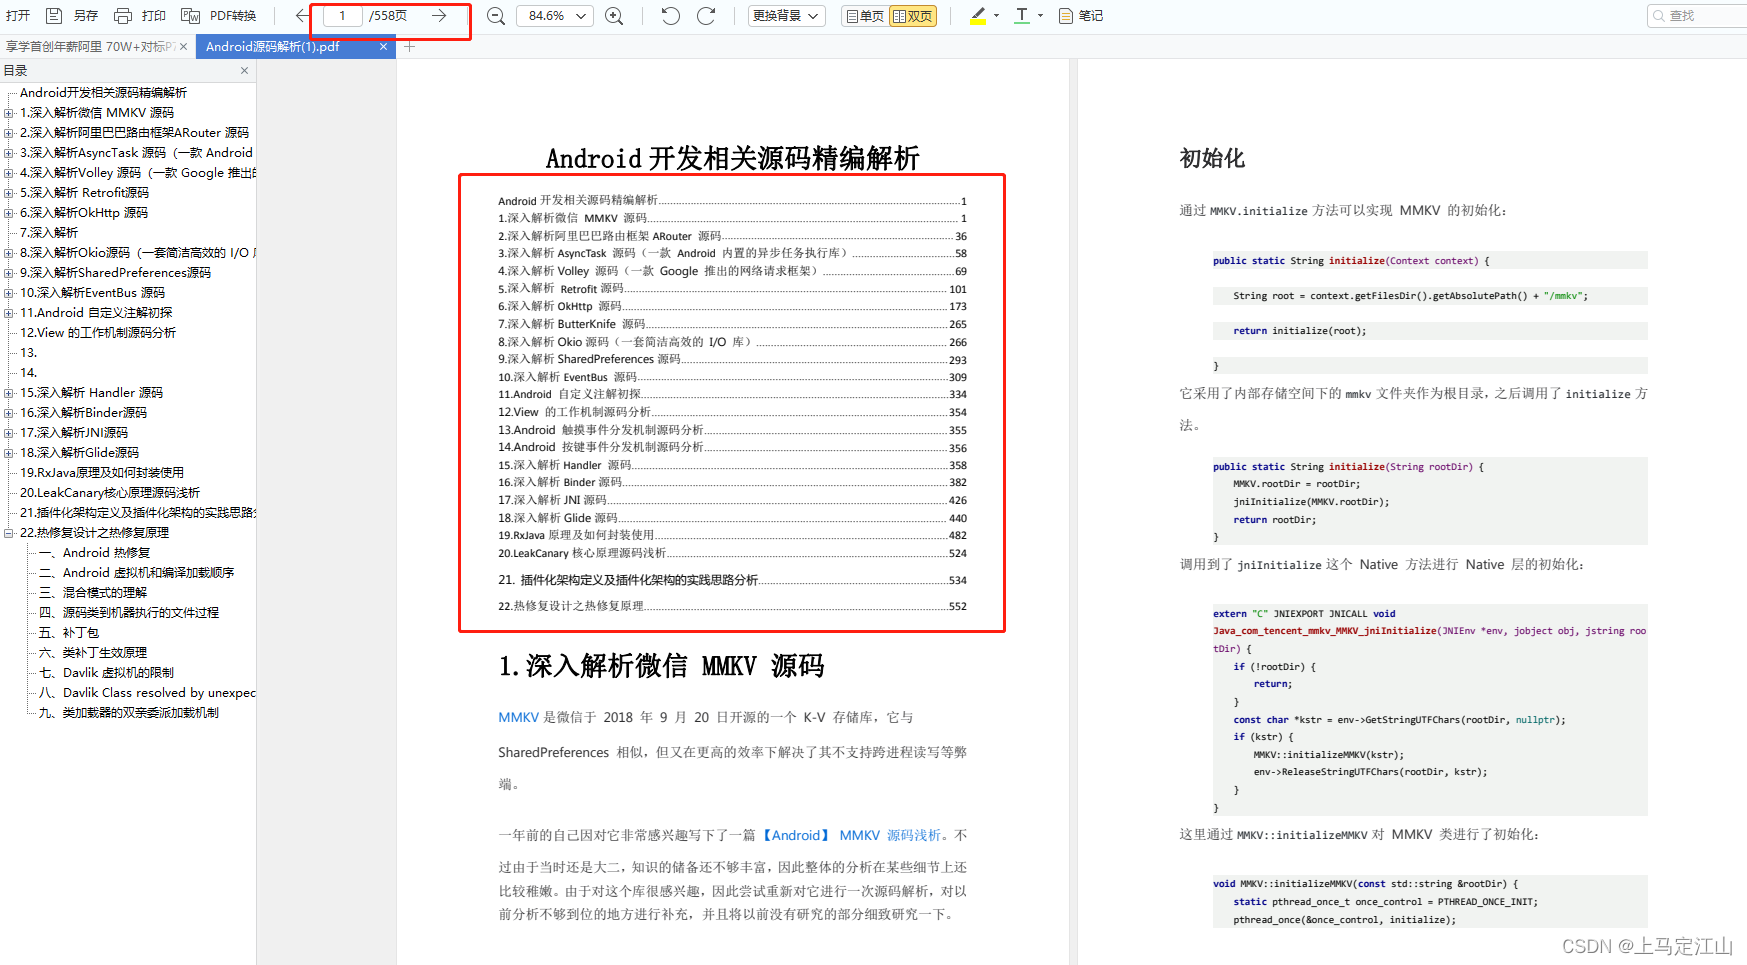1747x965 pixels.
Task: Rotate page counterclockwise
Action: pos(670,16)
